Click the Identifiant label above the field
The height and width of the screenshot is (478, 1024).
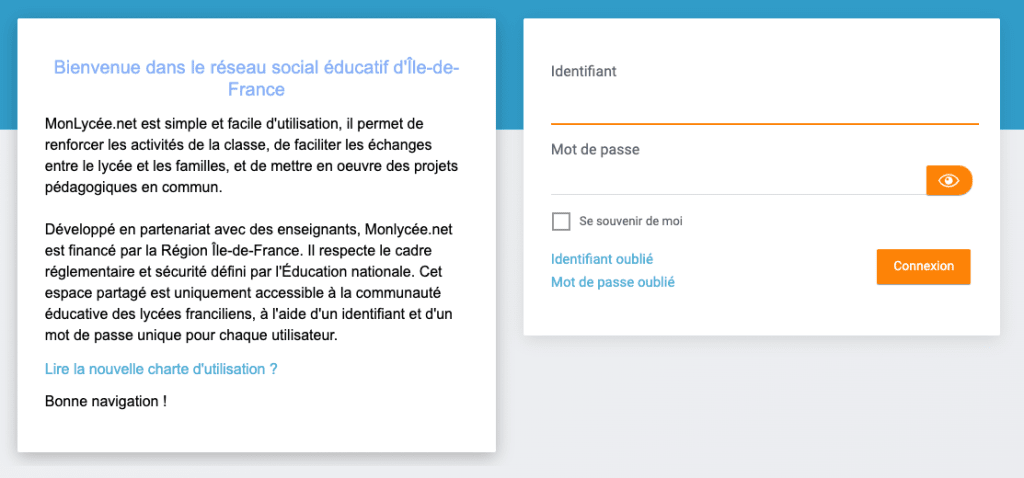pos(584,71)
